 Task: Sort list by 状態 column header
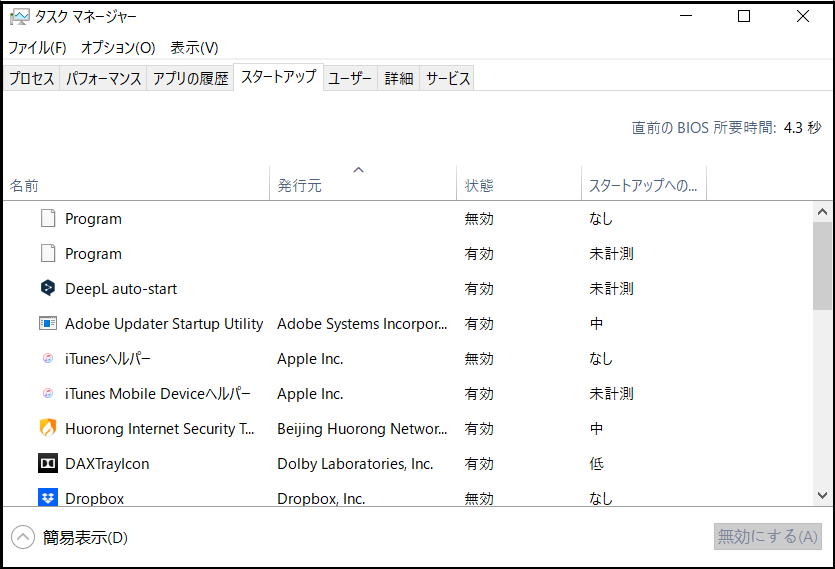479,186
